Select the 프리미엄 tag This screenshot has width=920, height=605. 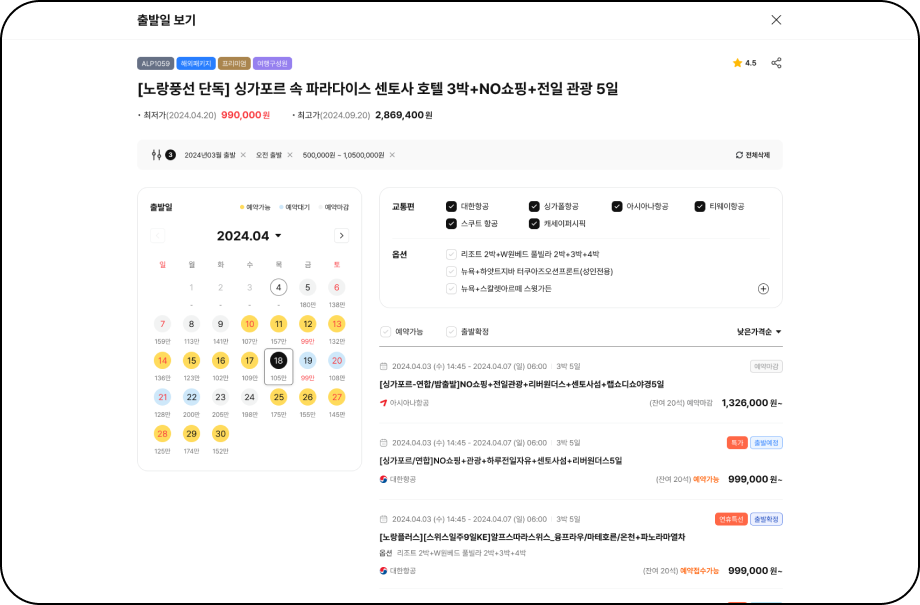pos(234,63)
